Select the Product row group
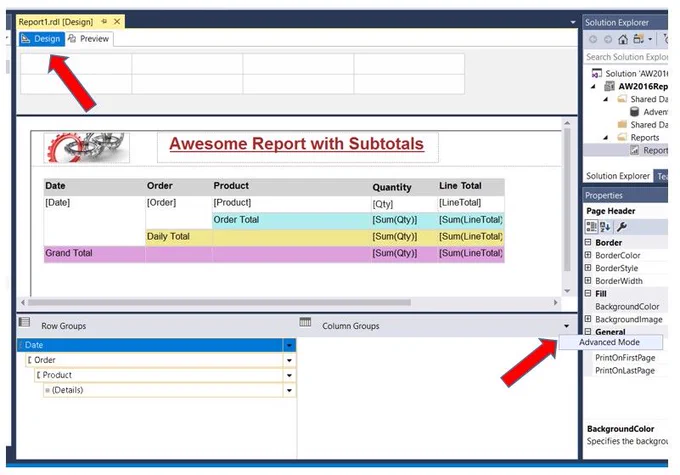680x475 pixels. (159, 375)
